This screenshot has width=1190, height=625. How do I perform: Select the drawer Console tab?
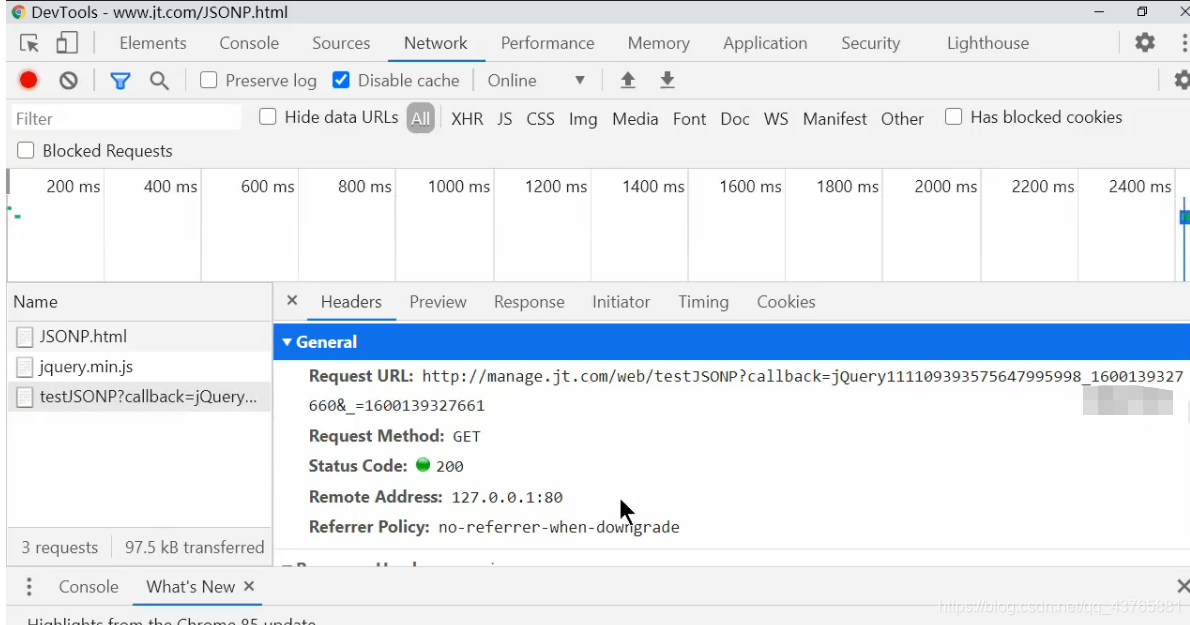89,586
